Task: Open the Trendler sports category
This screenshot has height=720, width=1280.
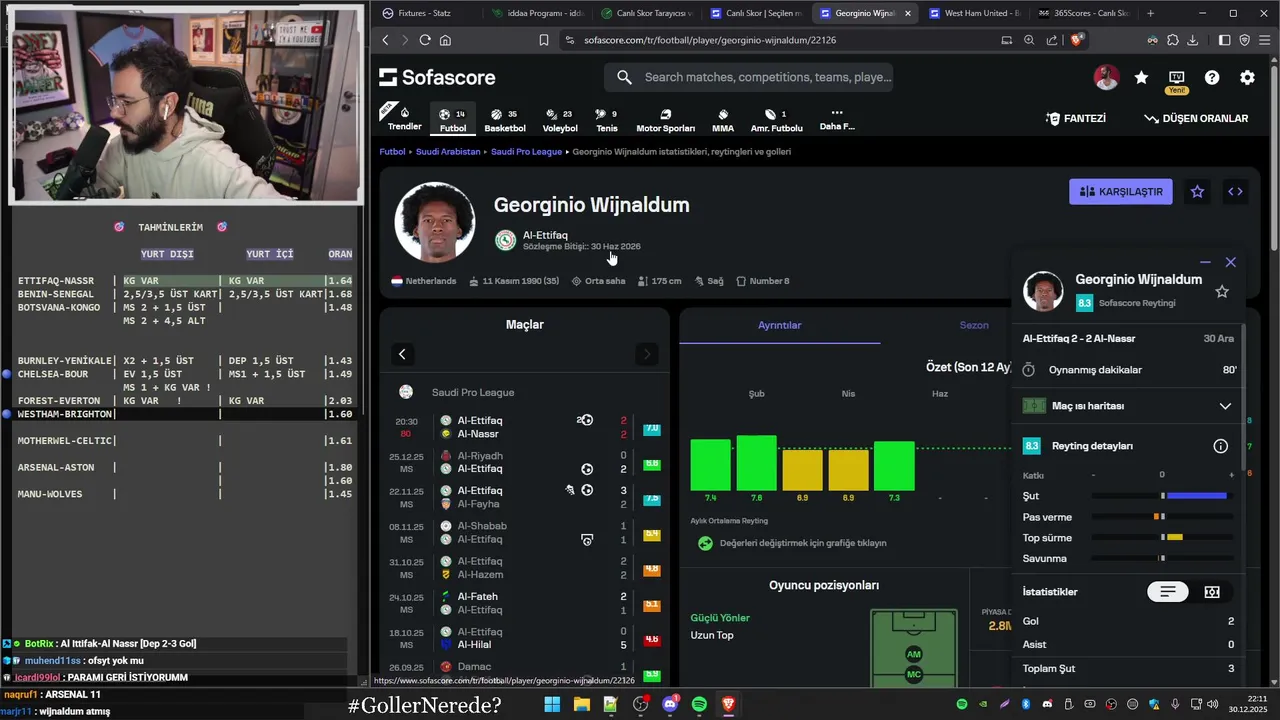Action: 404,118
